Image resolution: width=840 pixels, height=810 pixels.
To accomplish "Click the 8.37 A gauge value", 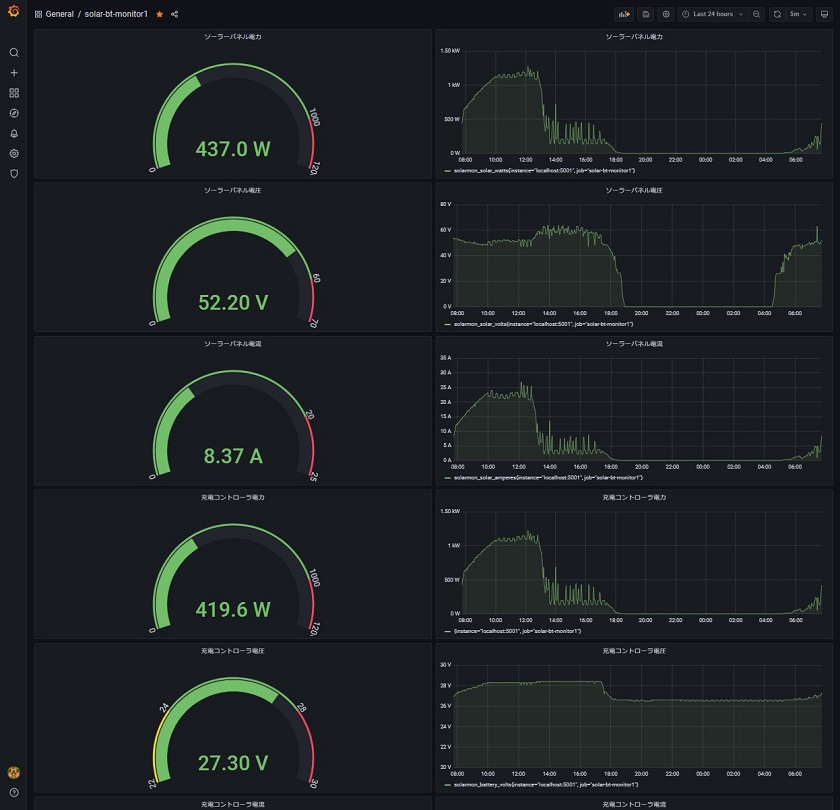I will [232, 456].
